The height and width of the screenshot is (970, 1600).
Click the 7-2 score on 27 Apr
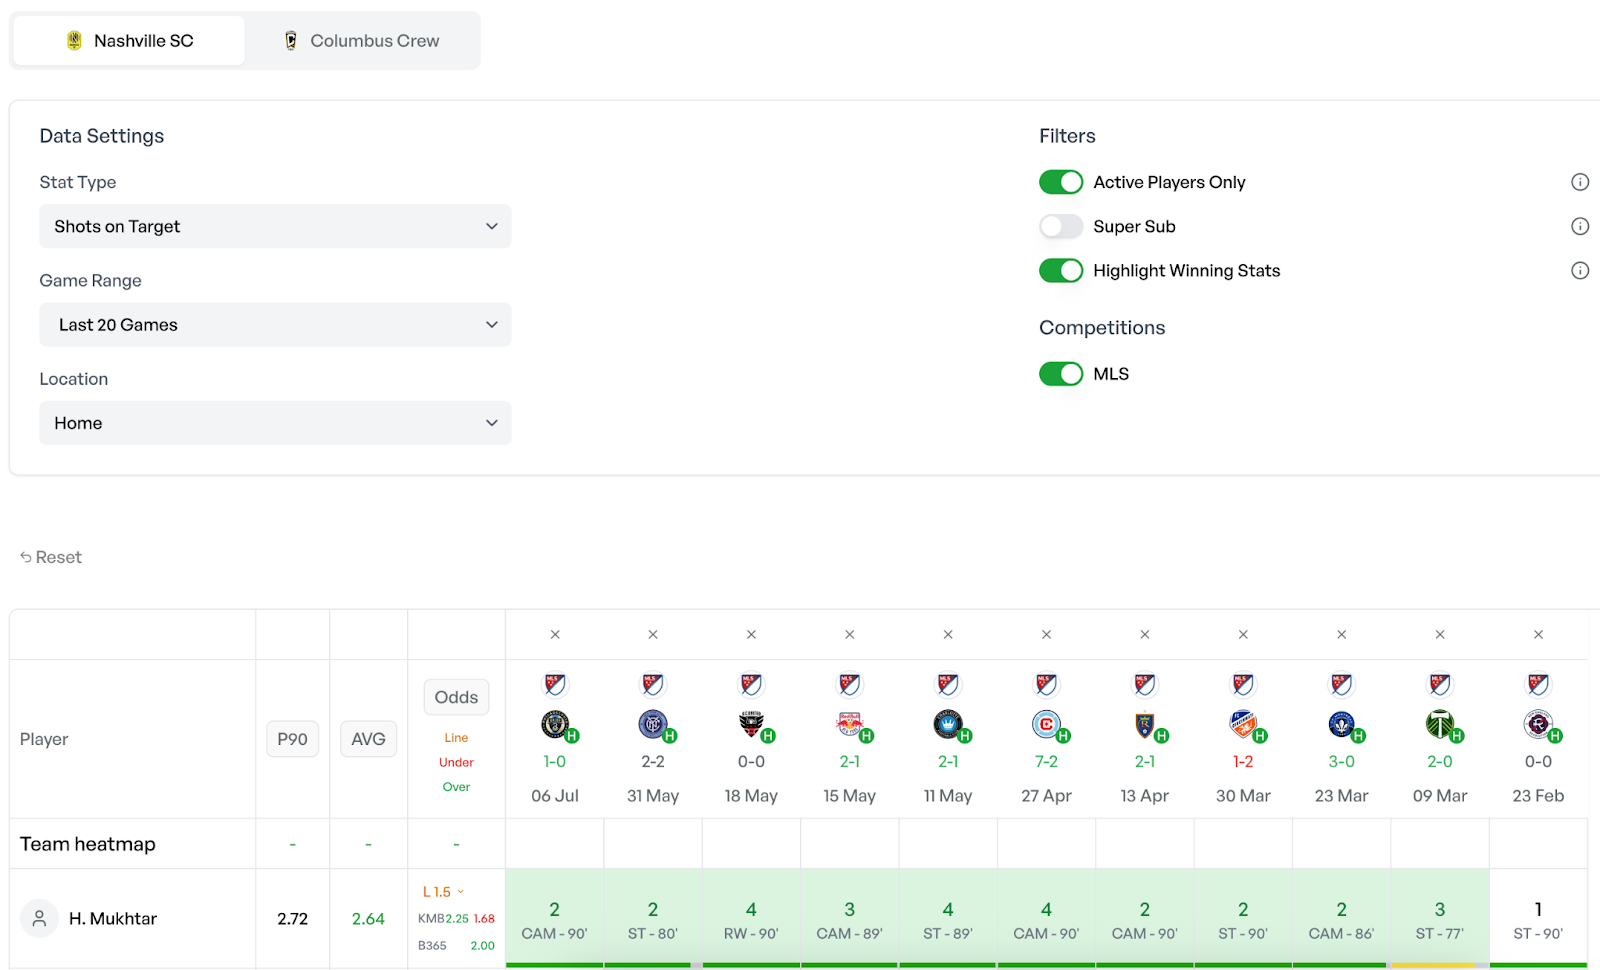[x=1046, y=761]
